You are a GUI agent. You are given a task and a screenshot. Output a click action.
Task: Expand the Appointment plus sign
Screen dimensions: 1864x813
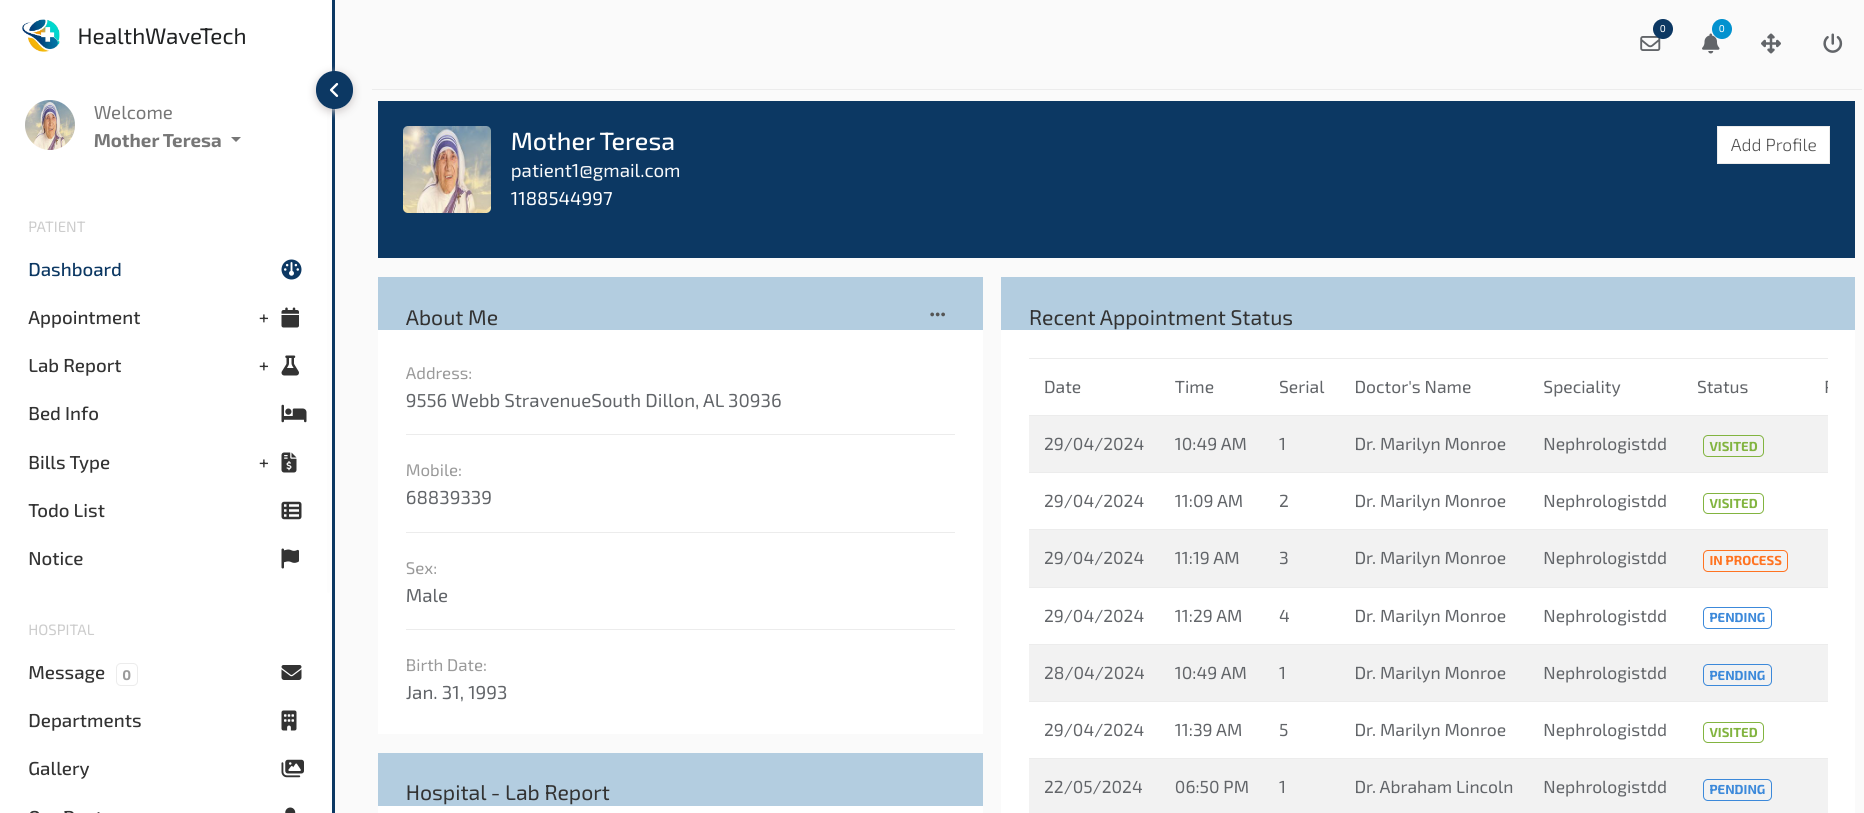pos(264,319)
